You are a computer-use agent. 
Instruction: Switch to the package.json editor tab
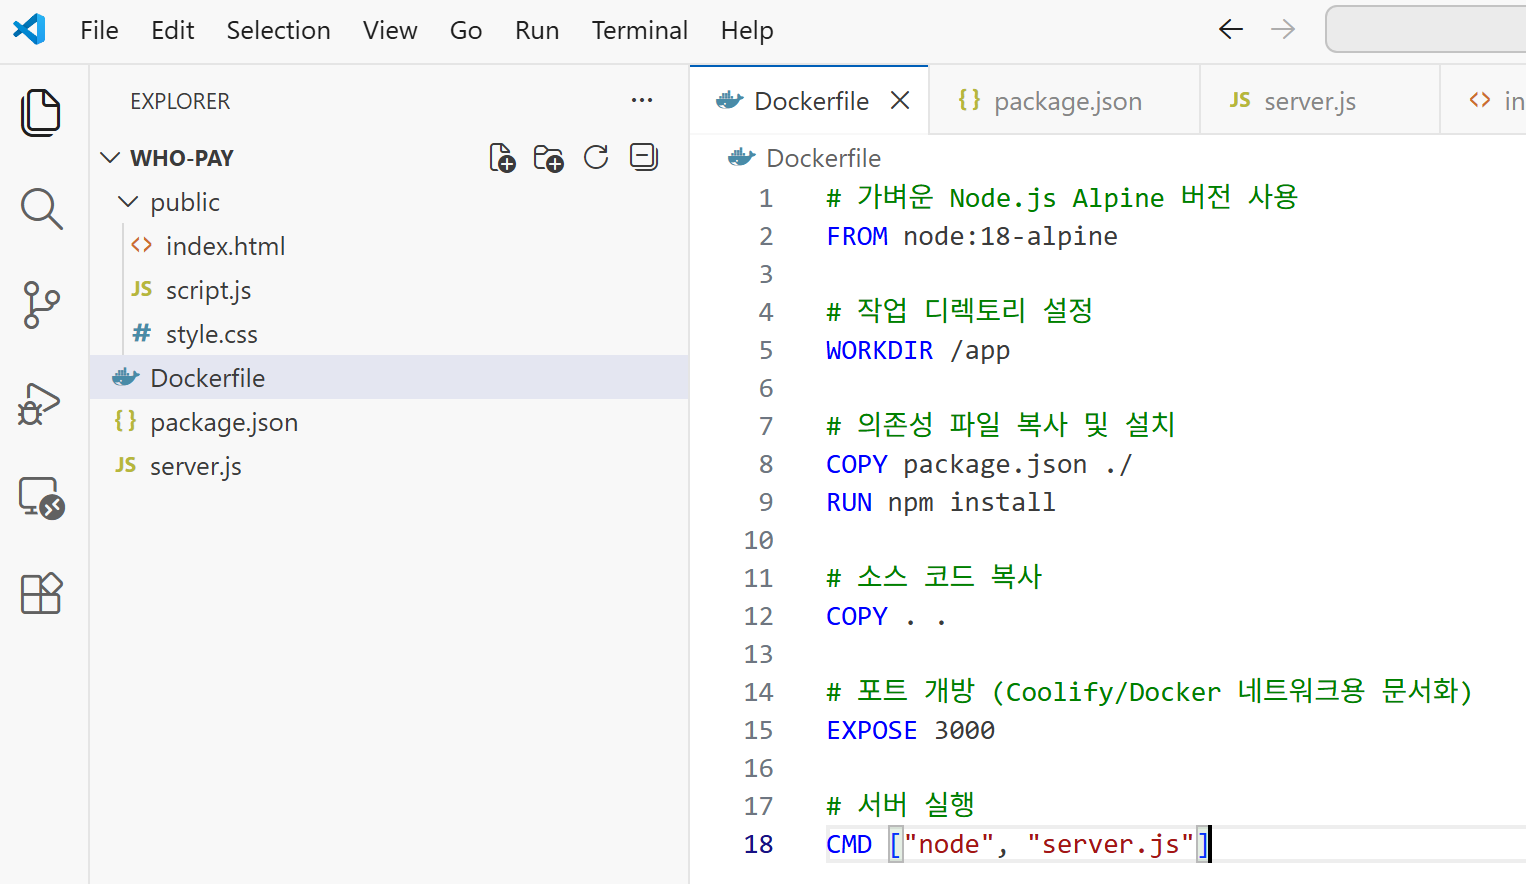tap(1066, 101)
